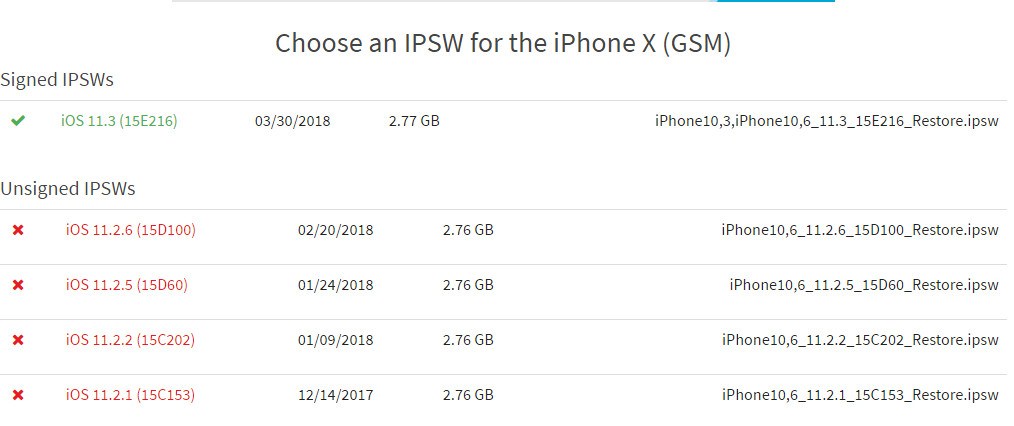1014x426 pixels.
Task: Open the iOS 11.2.2 (15C202) link
Action: point(130,340)
